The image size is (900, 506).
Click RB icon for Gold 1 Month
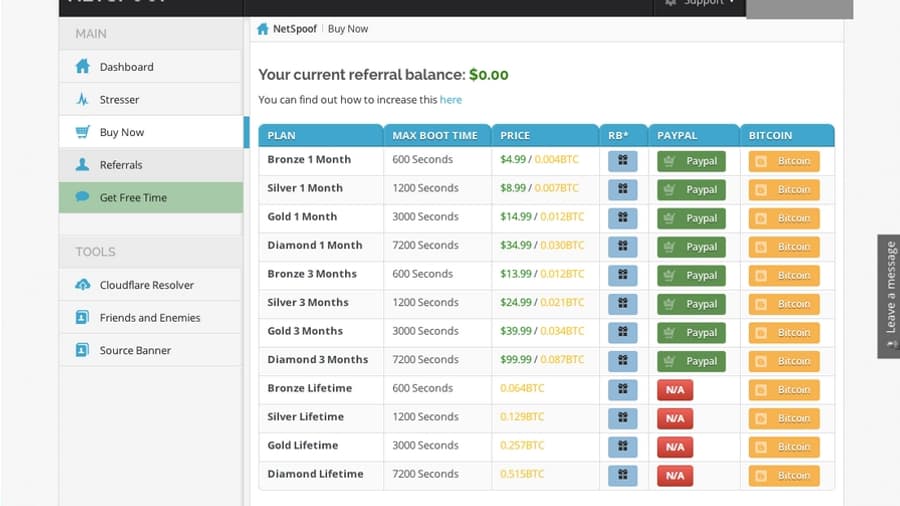623,218
